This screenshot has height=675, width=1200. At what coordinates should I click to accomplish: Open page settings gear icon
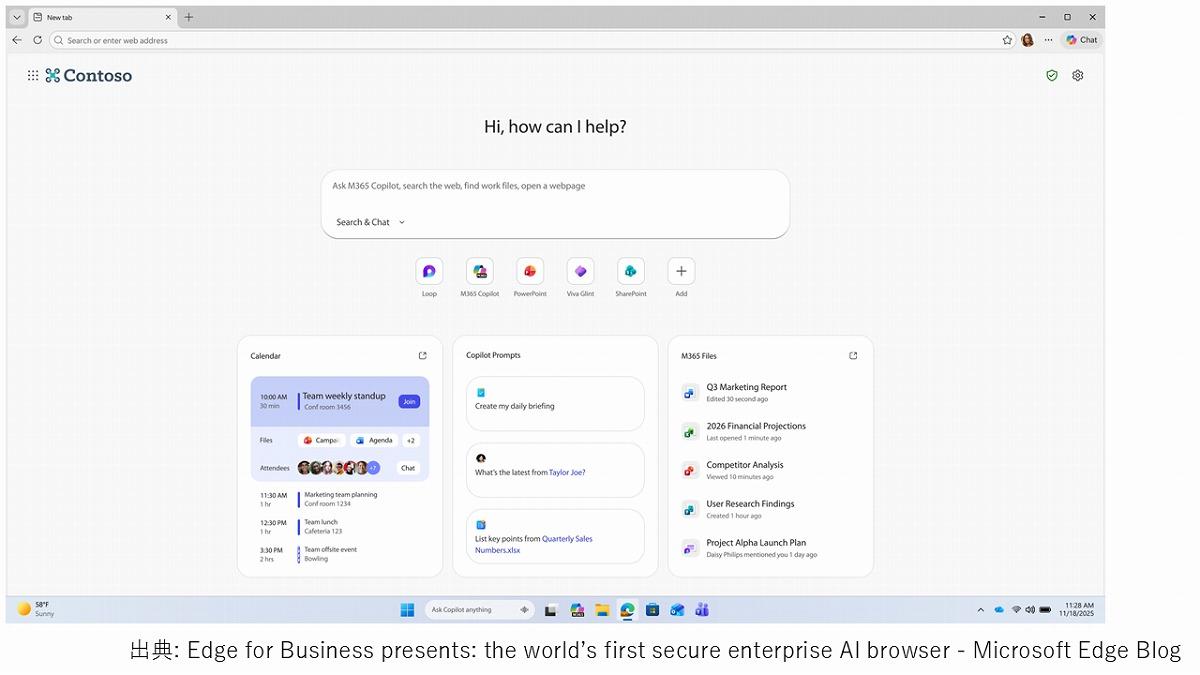click(x=1077, y=75)
